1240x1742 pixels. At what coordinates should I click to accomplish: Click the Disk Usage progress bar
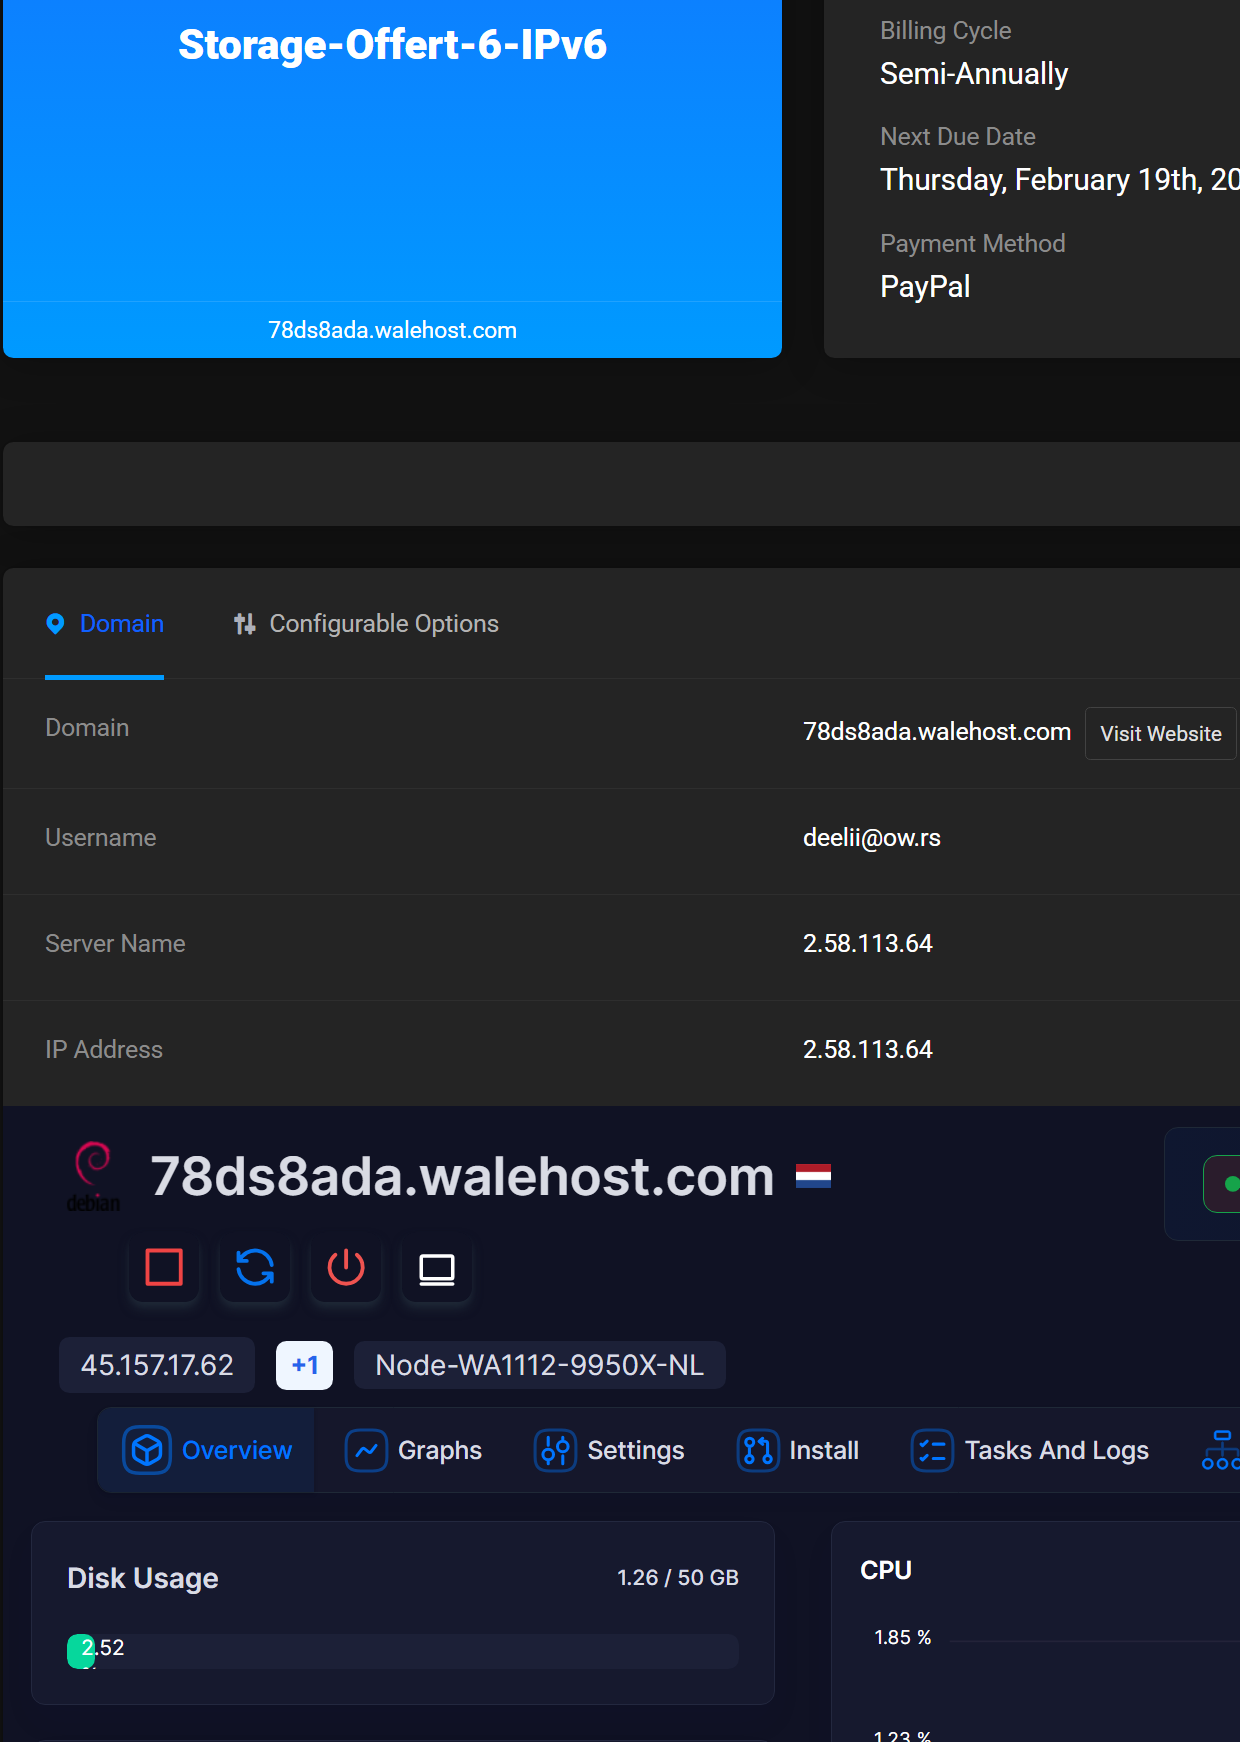(x=403, y=1651)
